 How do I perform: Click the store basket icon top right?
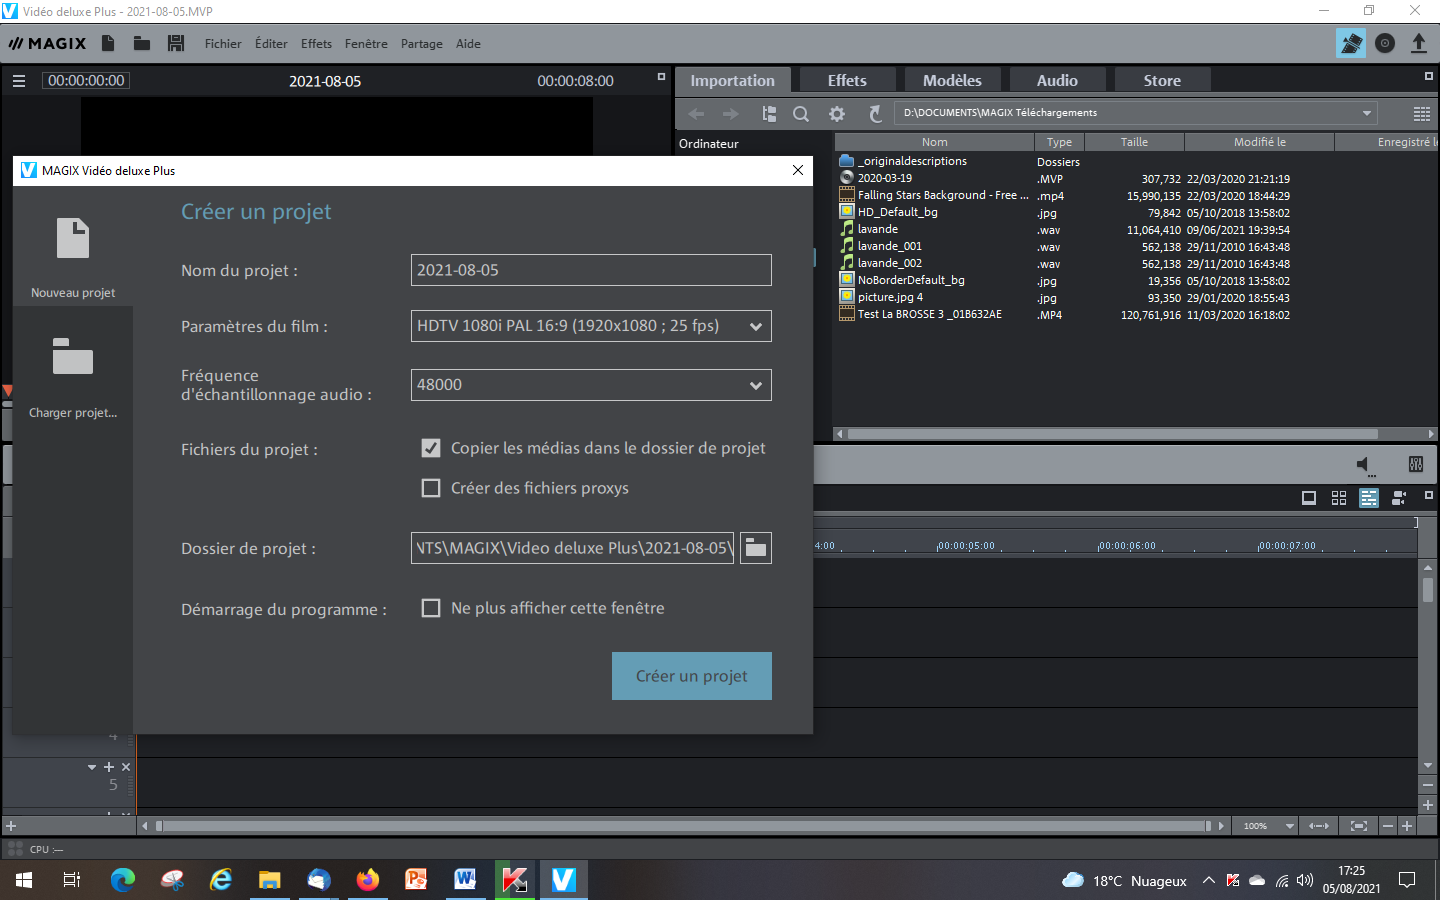[1351, 43]
